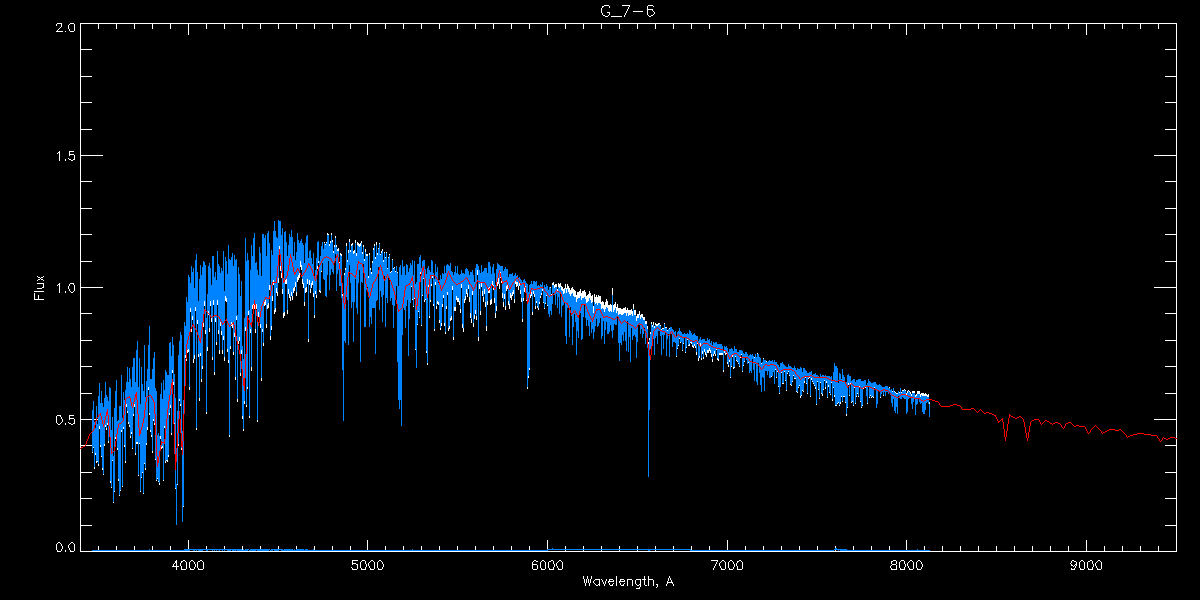Click the Wavelength, A x-axis label
This screenshot has width=1200, height=600.
coord(627,581)
